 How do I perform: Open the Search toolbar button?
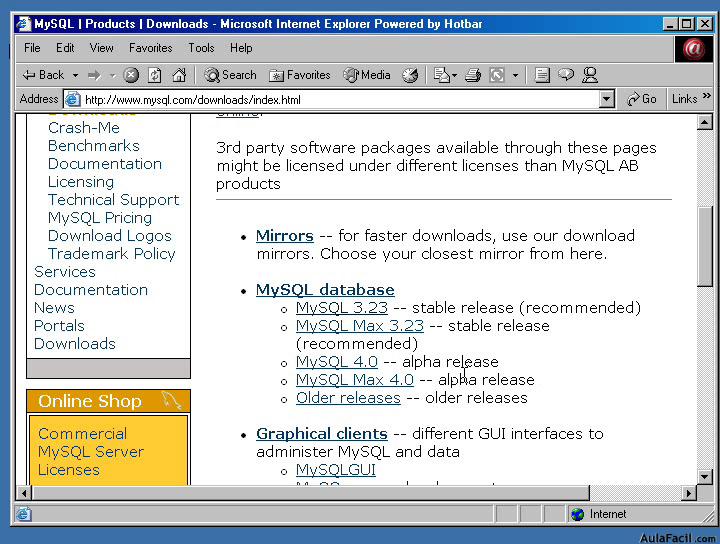tap(230, 75)
